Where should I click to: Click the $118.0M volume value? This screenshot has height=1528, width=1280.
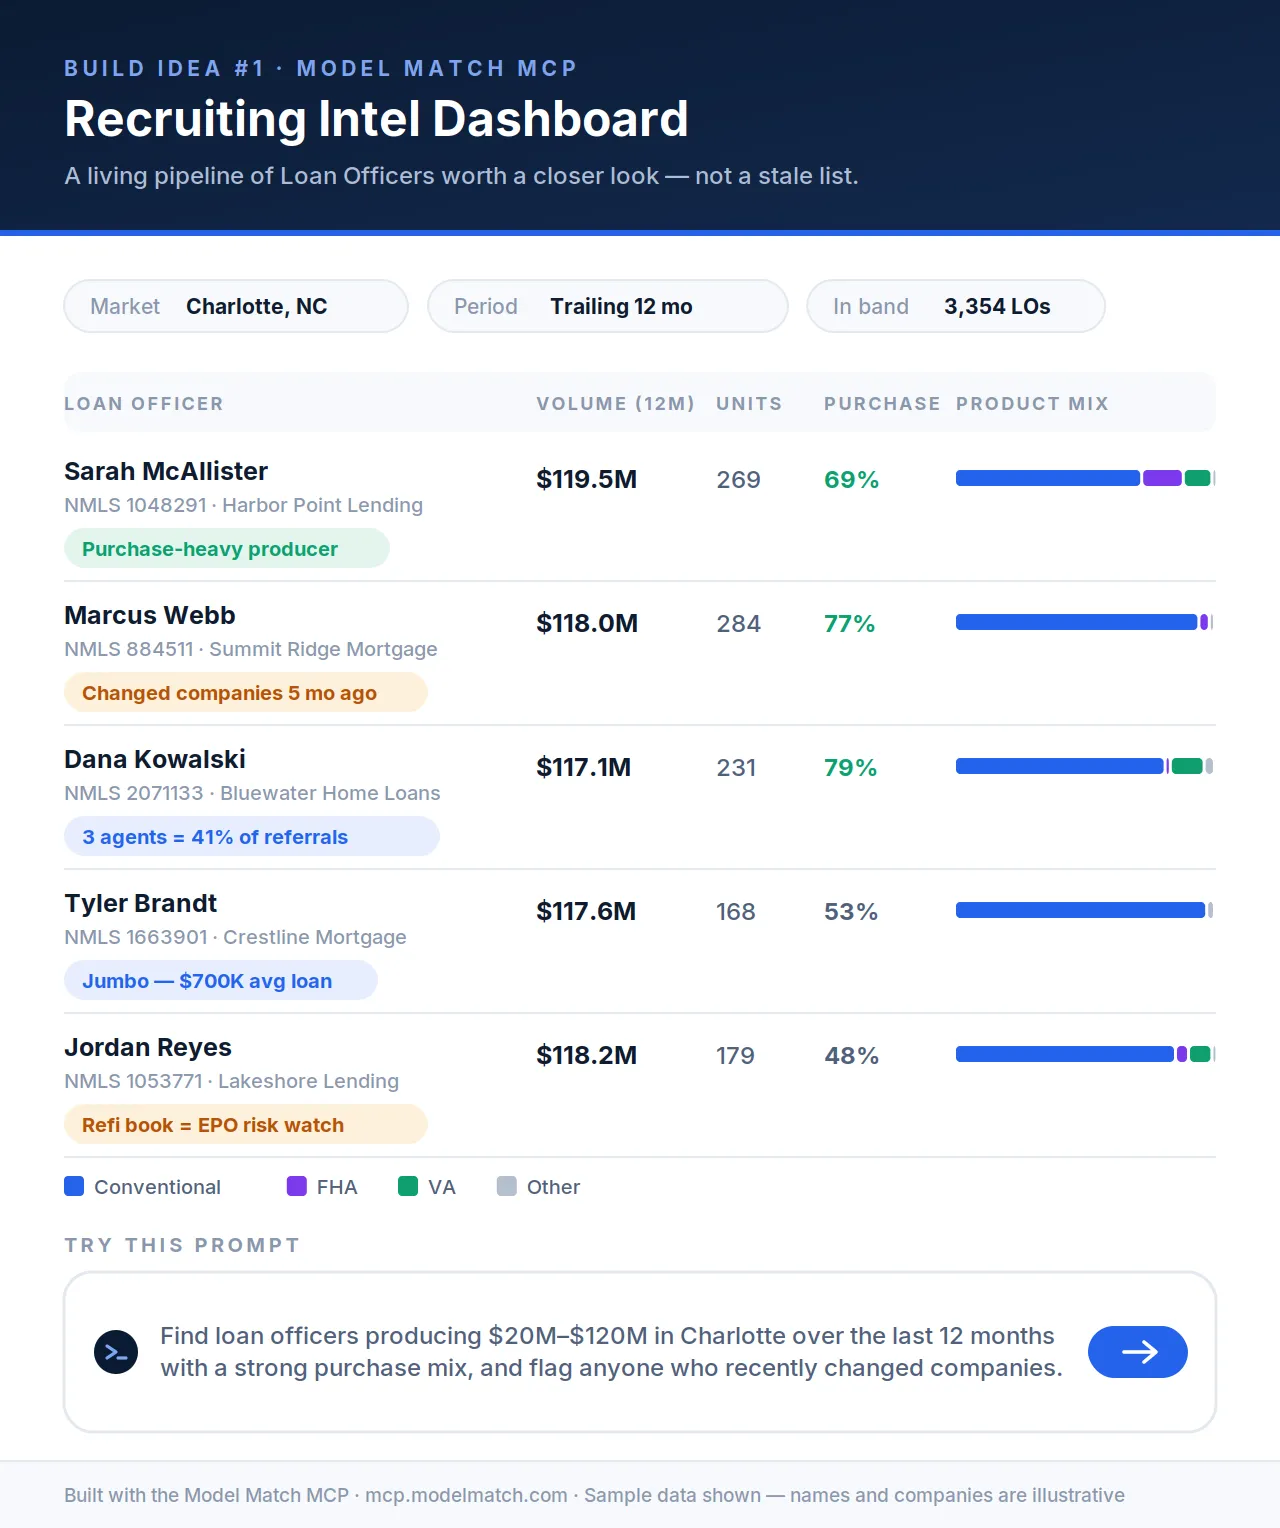point(587,623)
